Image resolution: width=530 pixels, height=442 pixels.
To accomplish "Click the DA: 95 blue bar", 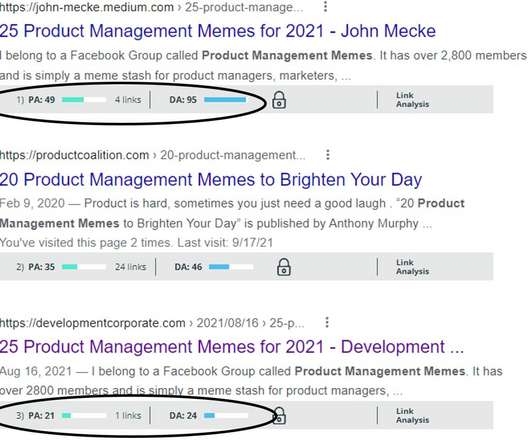I will [225, 100].
